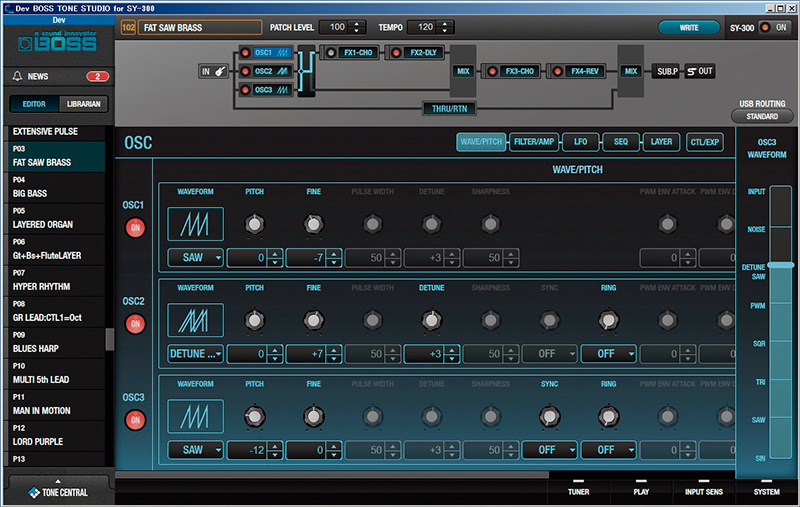Toggle OSC2 ON button
The height and width of the screenshot is (507, 800).
[x=135, y=323]
